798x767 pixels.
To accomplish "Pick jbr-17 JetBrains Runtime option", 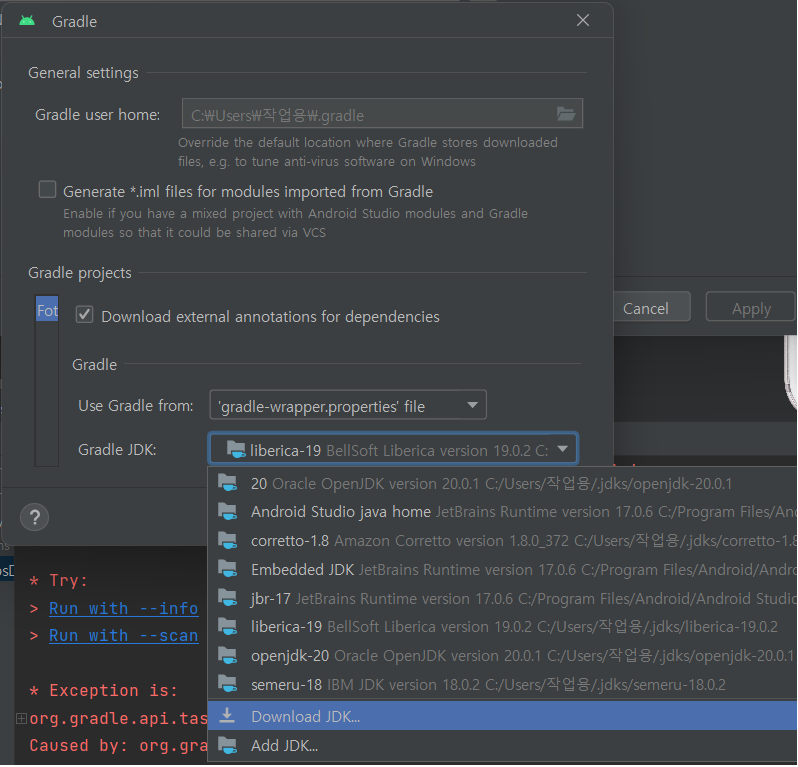I will pos(502,599).
